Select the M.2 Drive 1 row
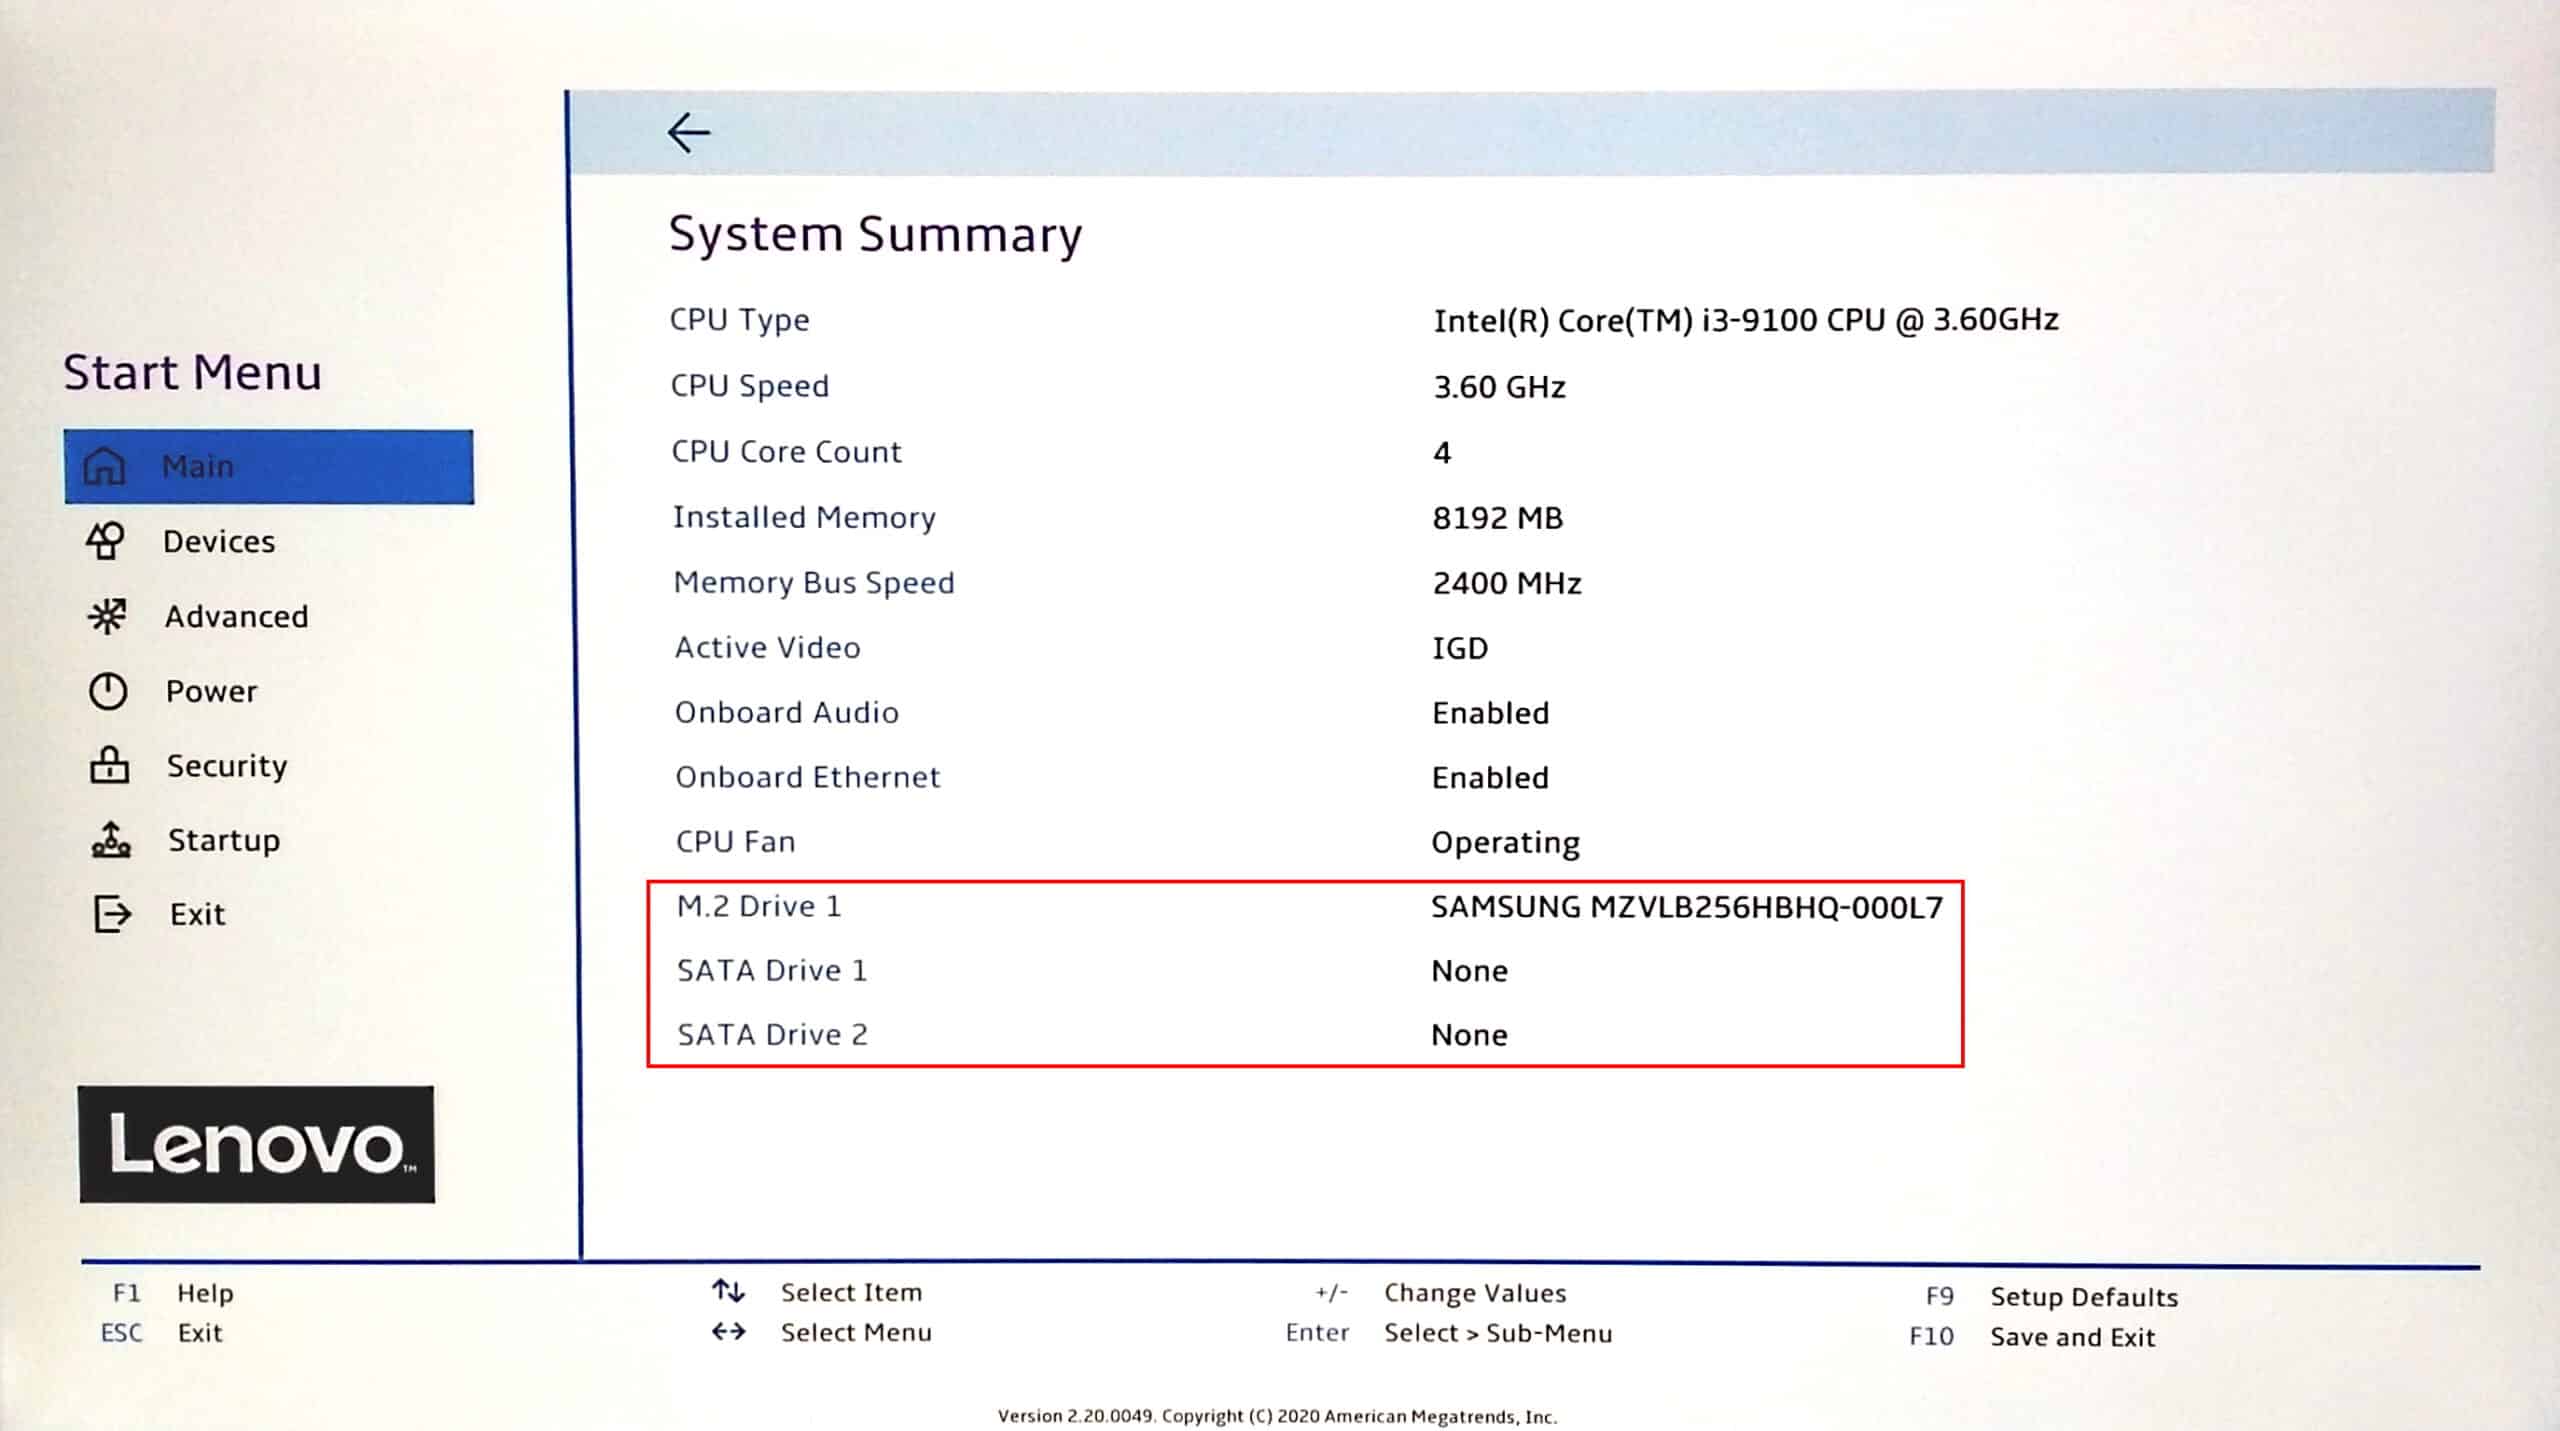This screenshot has width=2560, height=1431. click(759, 906)
